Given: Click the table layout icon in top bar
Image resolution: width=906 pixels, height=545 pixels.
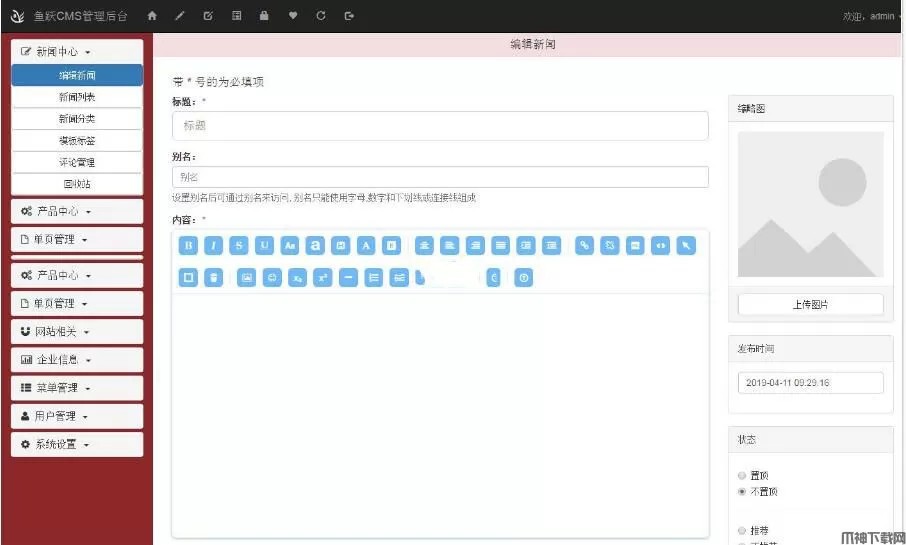Looking at the screenshot, I should point(236,16).
